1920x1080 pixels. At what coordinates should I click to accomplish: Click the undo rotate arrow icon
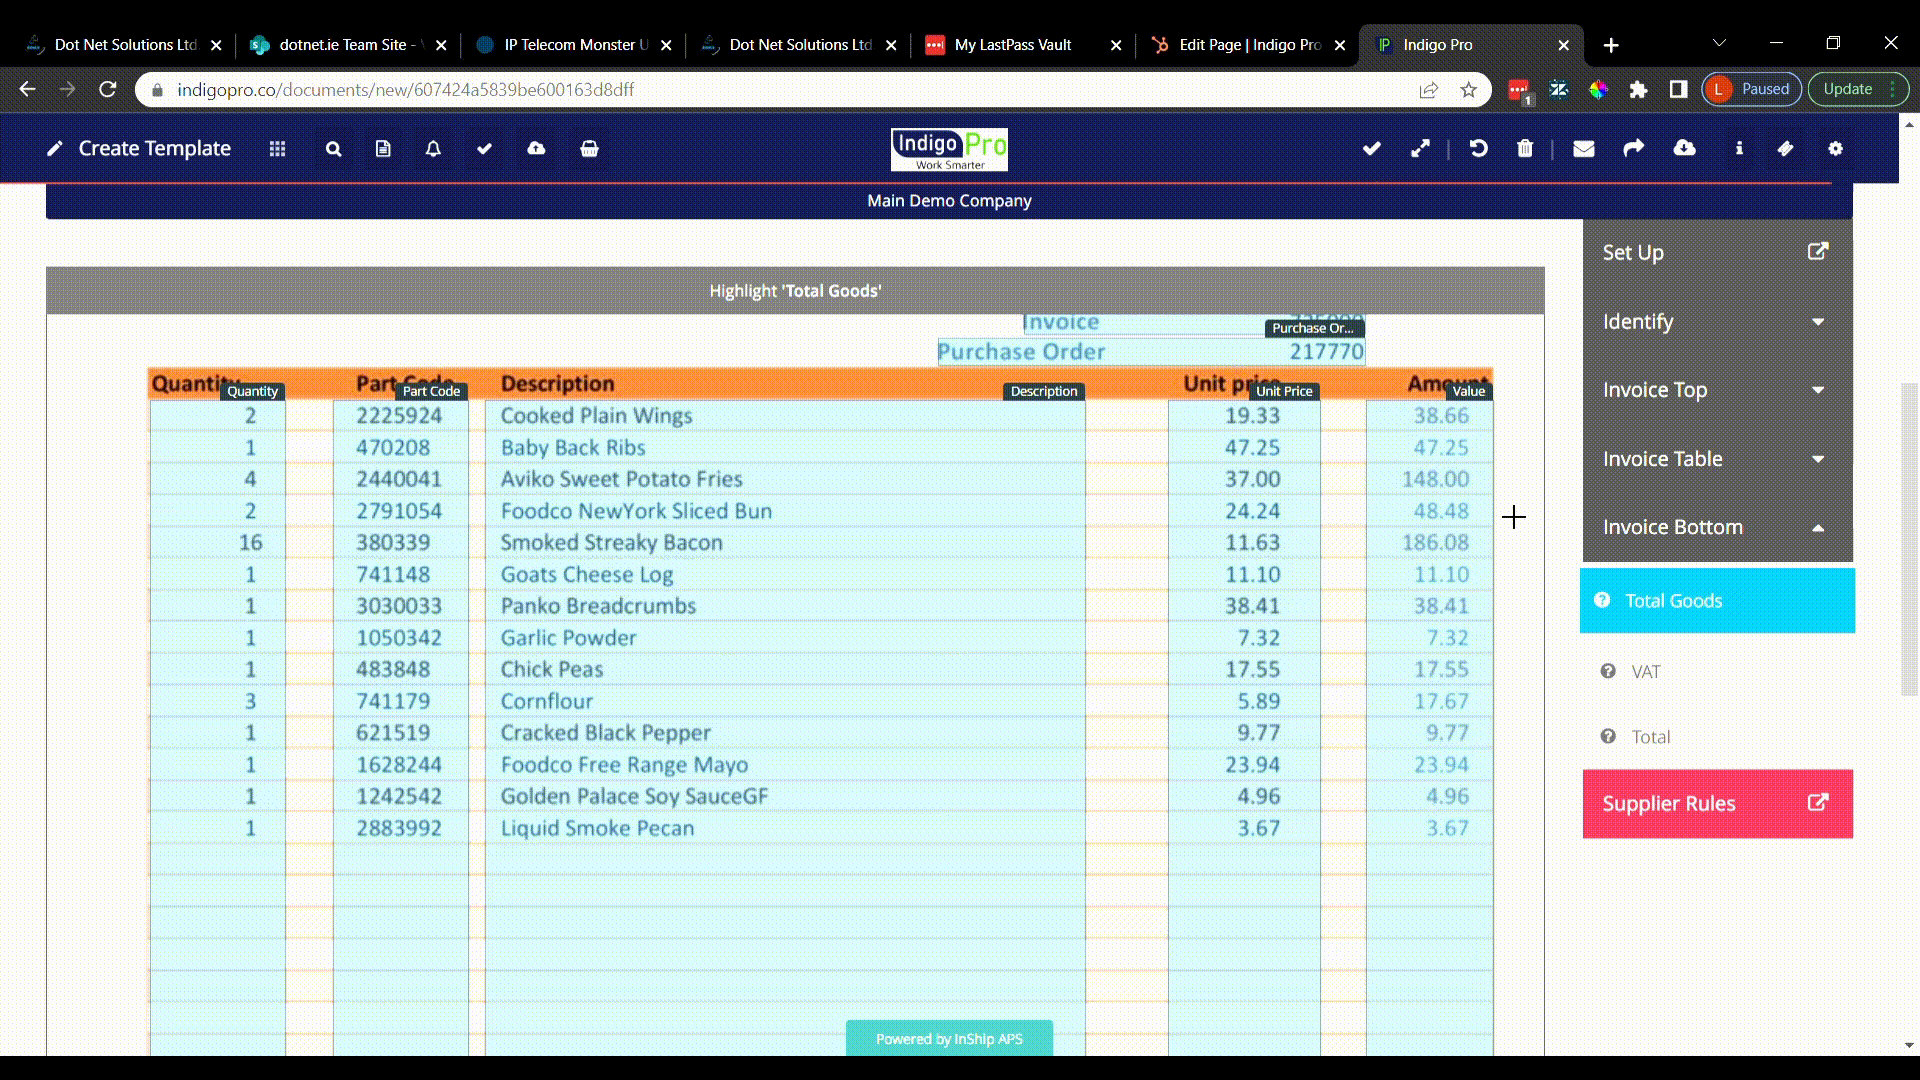click(1478, 148)
